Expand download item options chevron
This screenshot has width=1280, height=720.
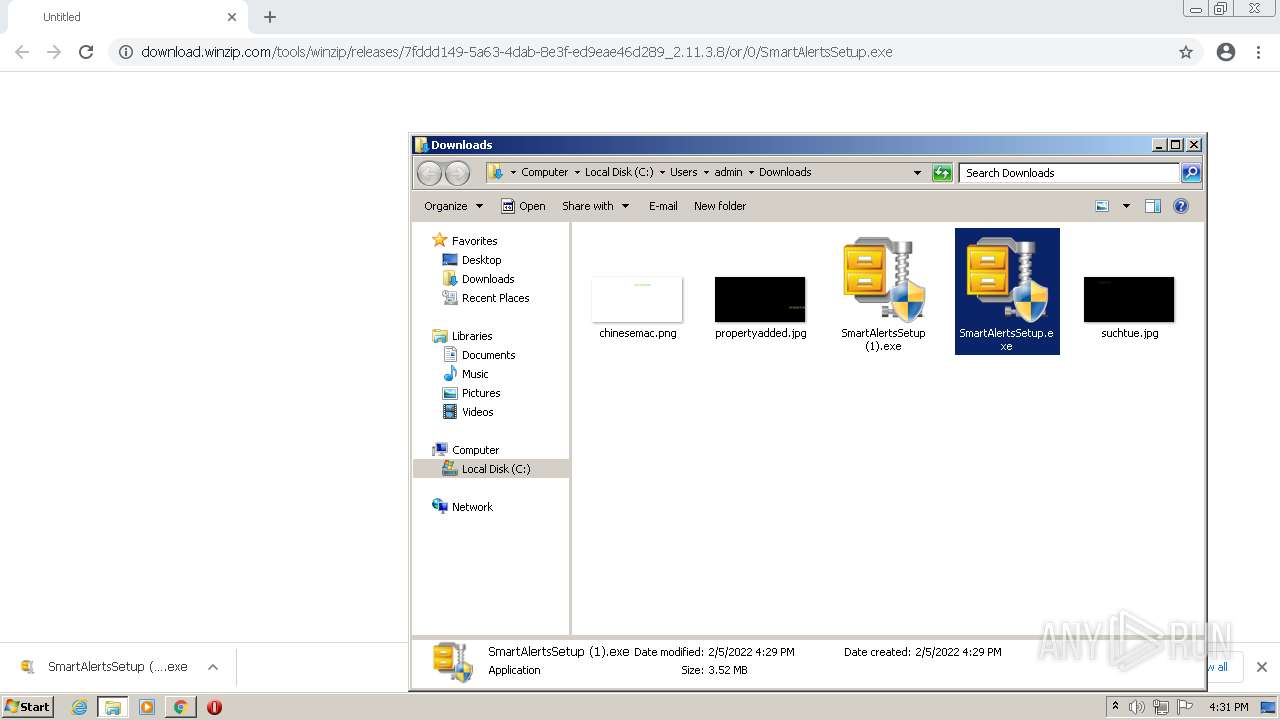coord(213,667)
